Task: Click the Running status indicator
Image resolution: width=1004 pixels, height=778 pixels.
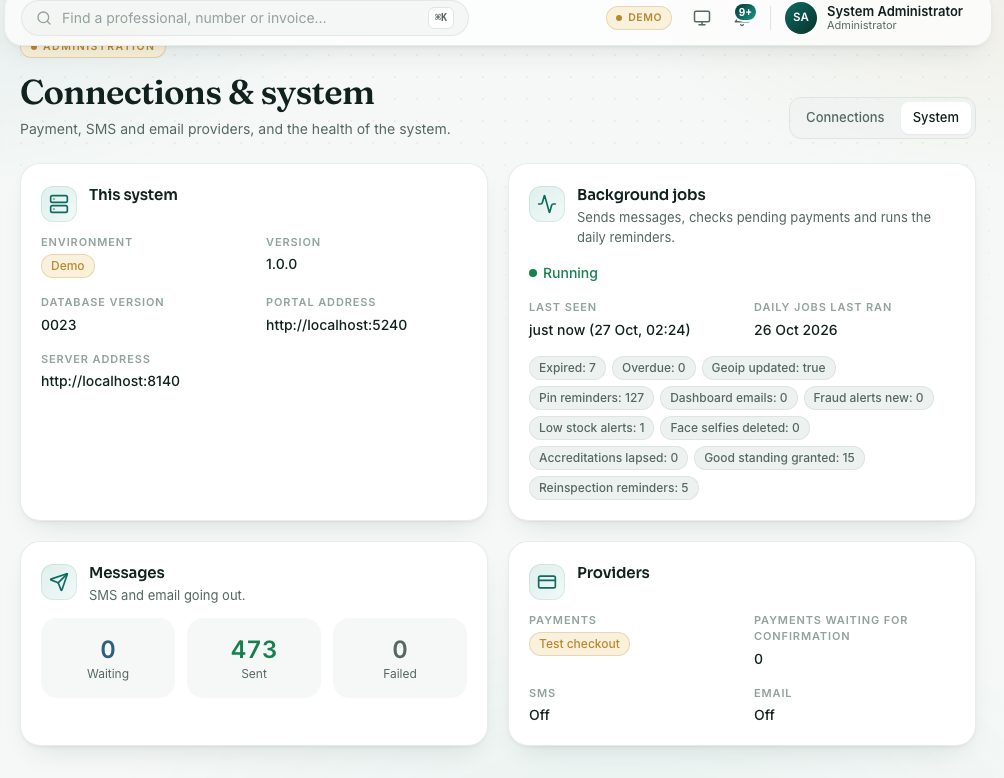Action: tap(563, 273)
